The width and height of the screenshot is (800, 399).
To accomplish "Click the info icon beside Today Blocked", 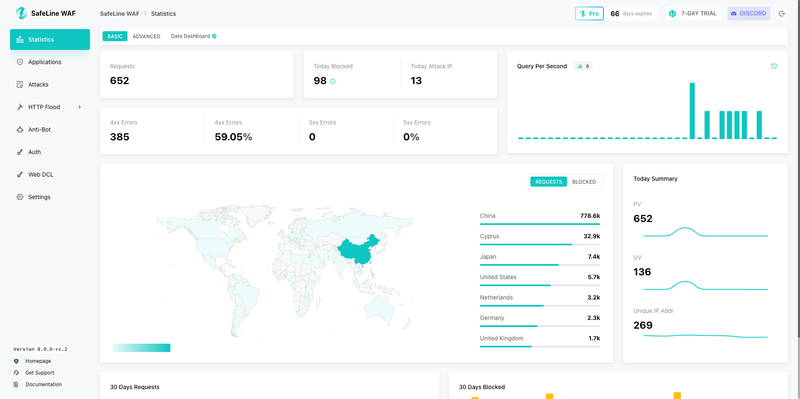I will tap(333, 81).
